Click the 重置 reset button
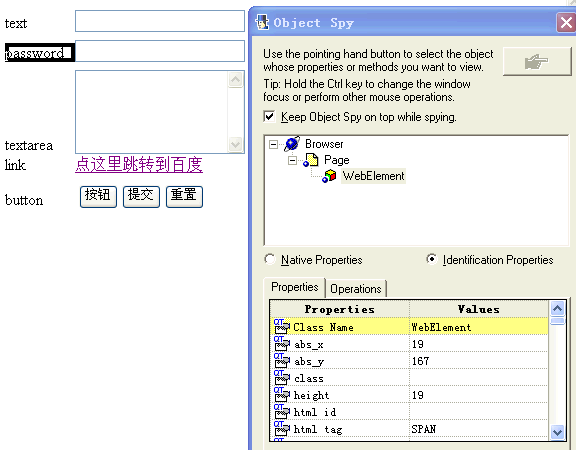 click(184, 197)
